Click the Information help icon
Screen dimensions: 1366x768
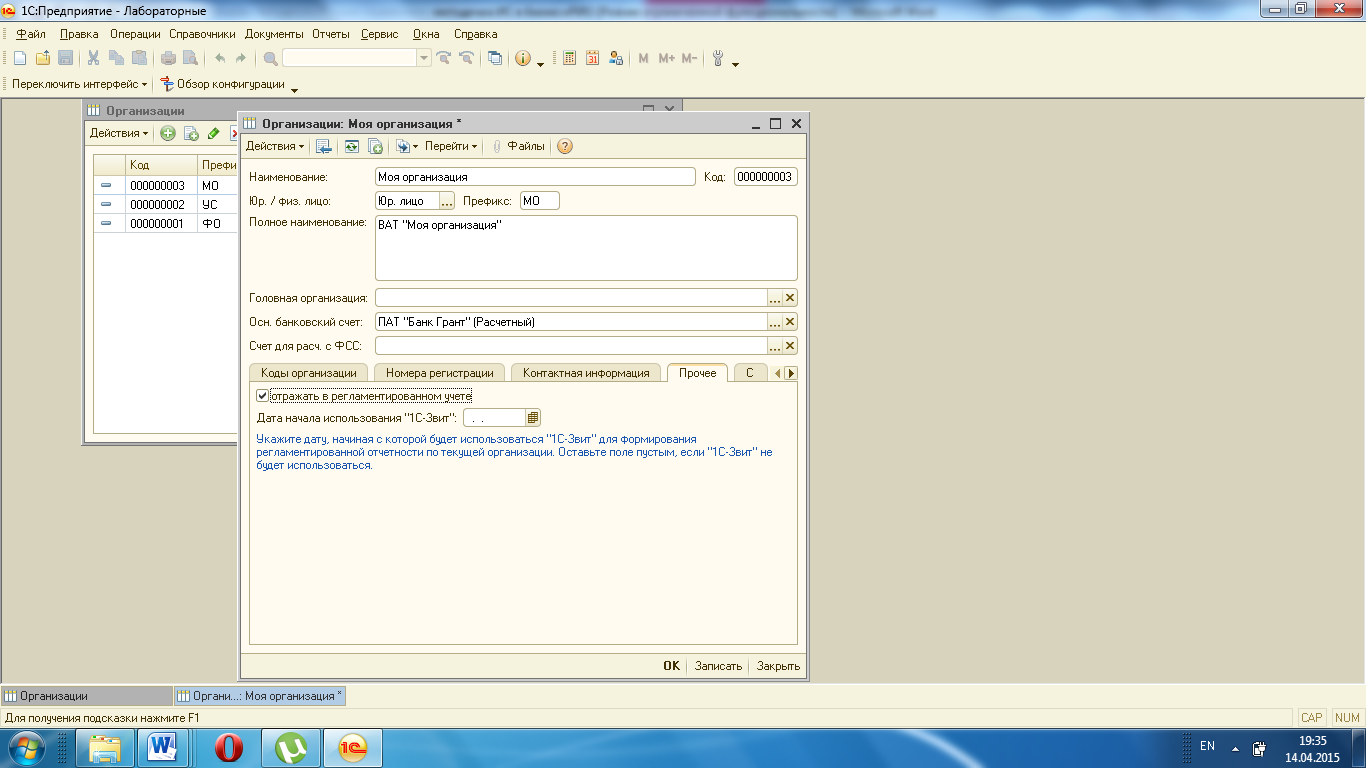point(522,58)
